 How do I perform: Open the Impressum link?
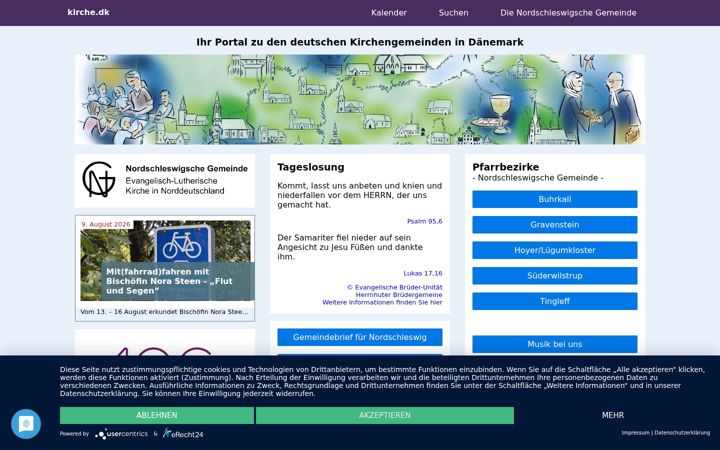click(x=636, y=433)
